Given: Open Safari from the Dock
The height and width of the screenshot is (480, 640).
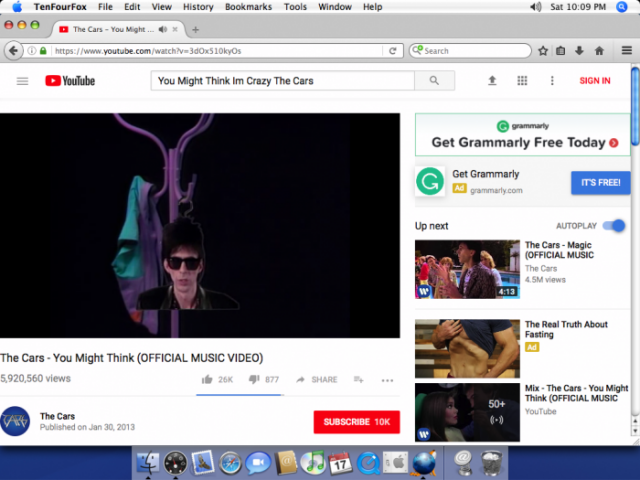Looking at the screenshot, I should (x=230, y=463).
